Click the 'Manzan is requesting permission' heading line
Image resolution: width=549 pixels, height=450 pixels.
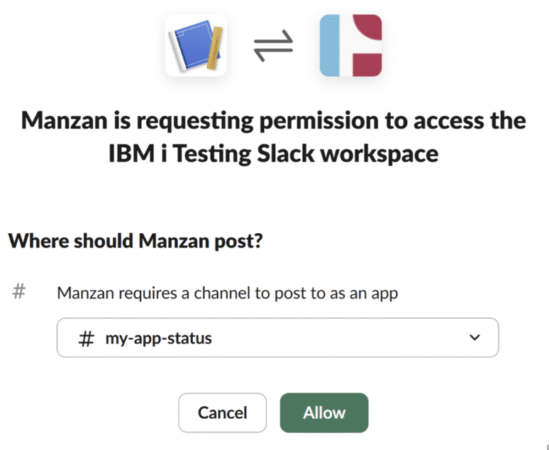point(273,121)
